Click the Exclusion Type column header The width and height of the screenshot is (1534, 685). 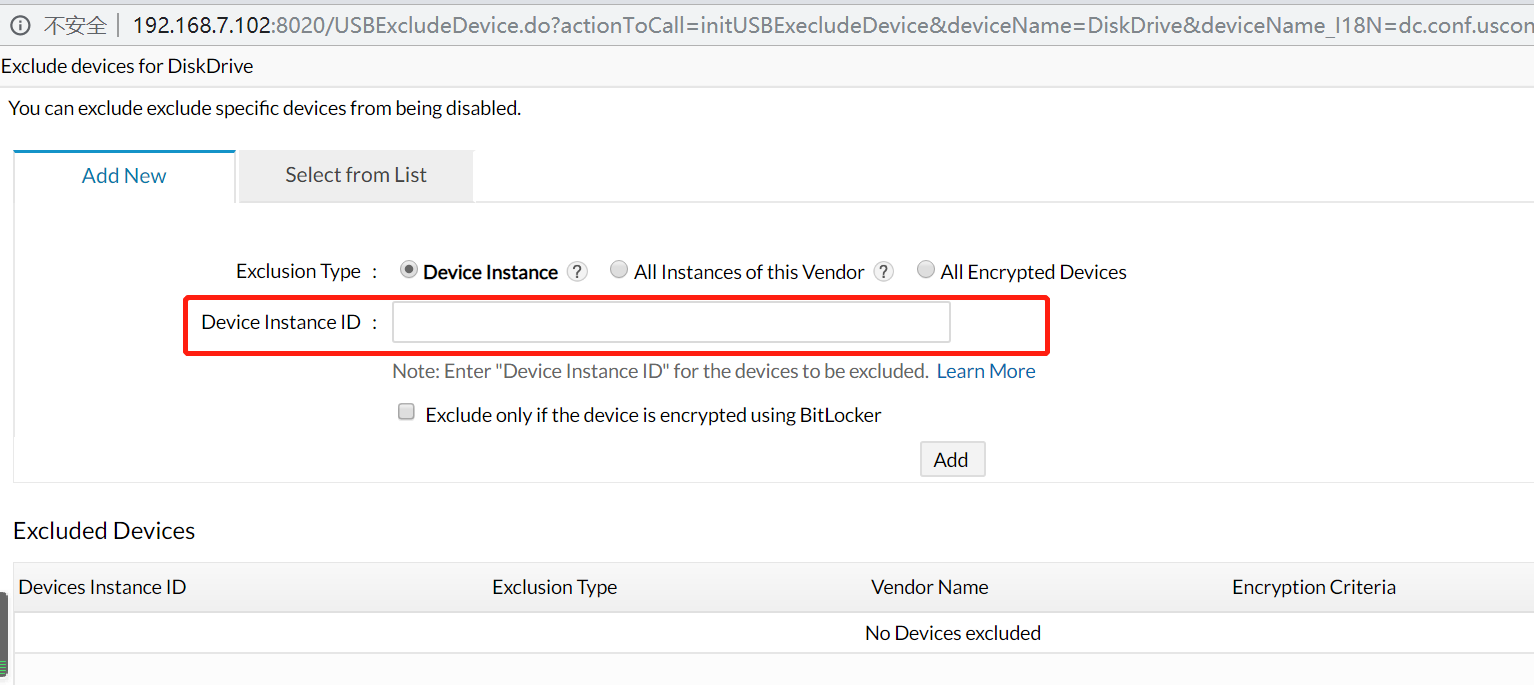[554, 587]
